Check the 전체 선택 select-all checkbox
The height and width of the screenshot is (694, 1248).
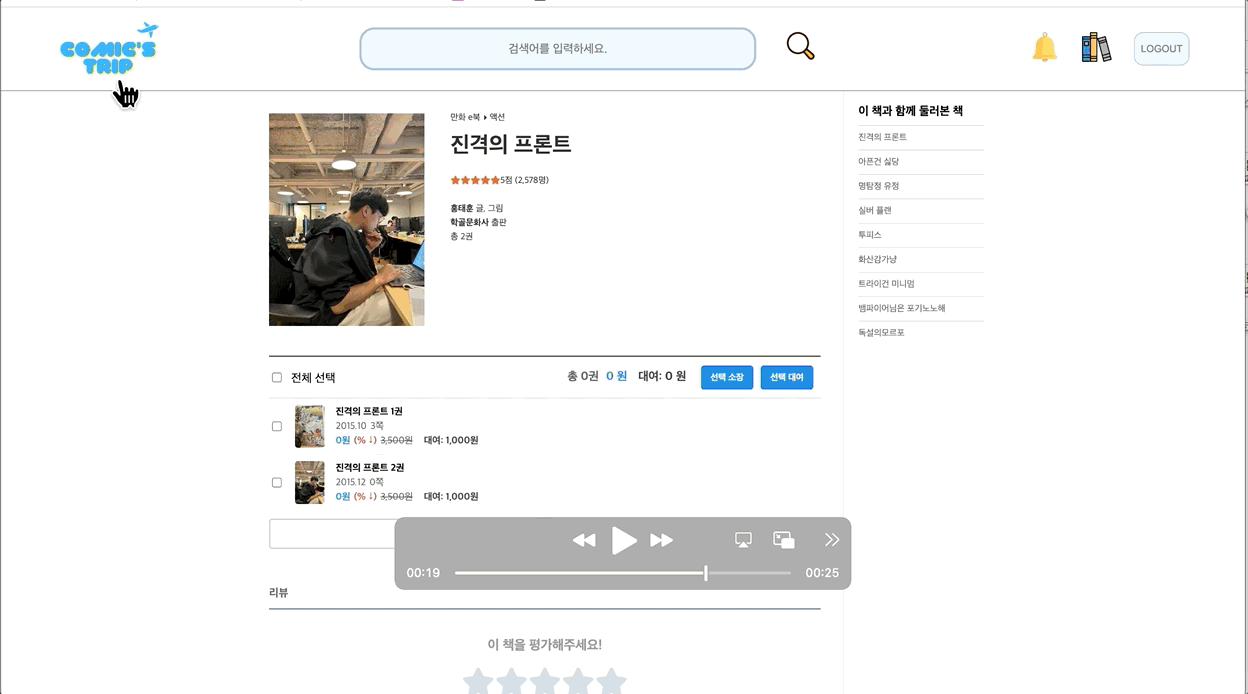276,377
